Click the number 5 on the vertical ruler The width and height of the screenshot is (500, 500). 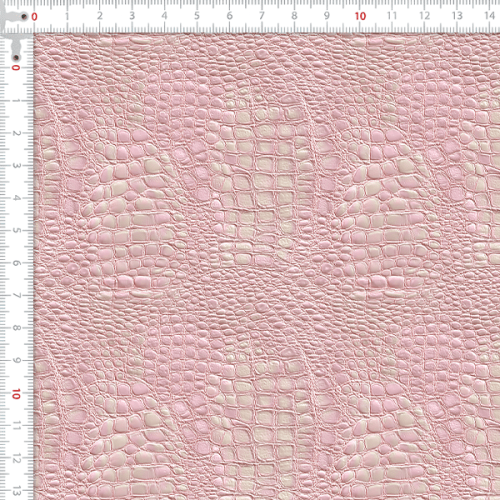pos(16,231)
